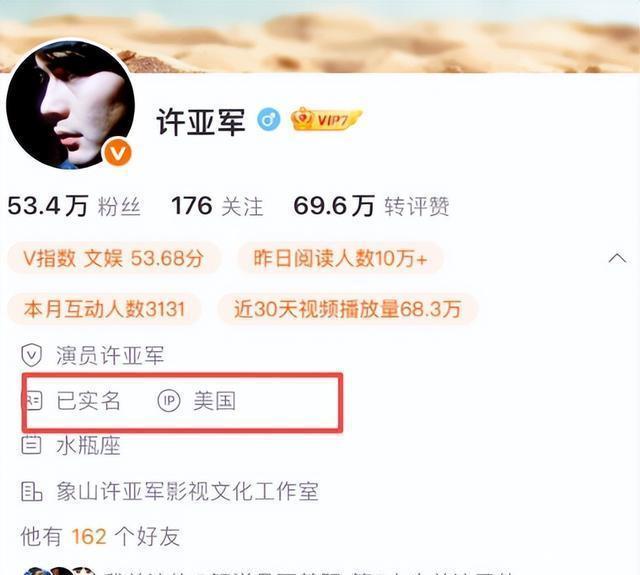Tap the building icon beside 象山许亚军影视文化工作室
Image resolution: width=640 pixels, height=575 pixels.
tap(31, 491)
